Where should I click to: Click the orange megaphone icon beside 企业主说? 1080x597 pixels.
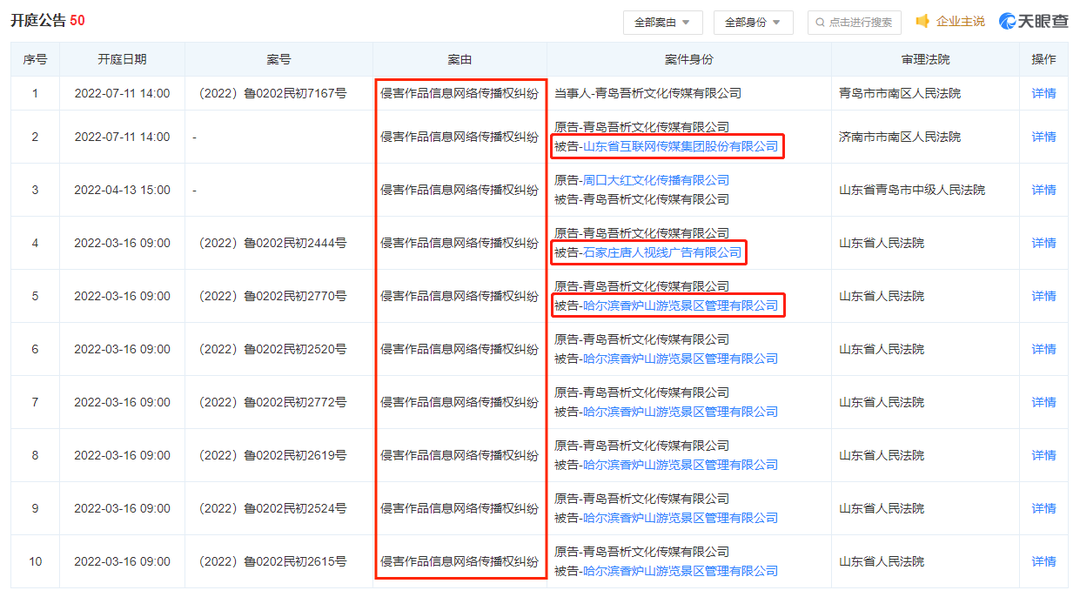922,22
